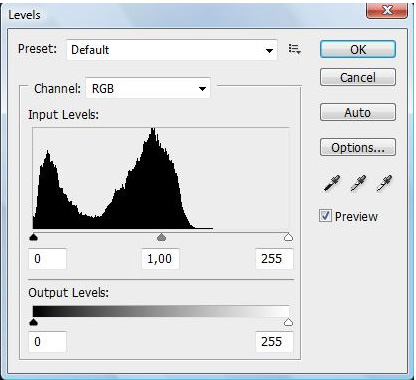416x380 pixels.
Task: Open the Channel dropdown showing RGB
Action: [148, 88]
